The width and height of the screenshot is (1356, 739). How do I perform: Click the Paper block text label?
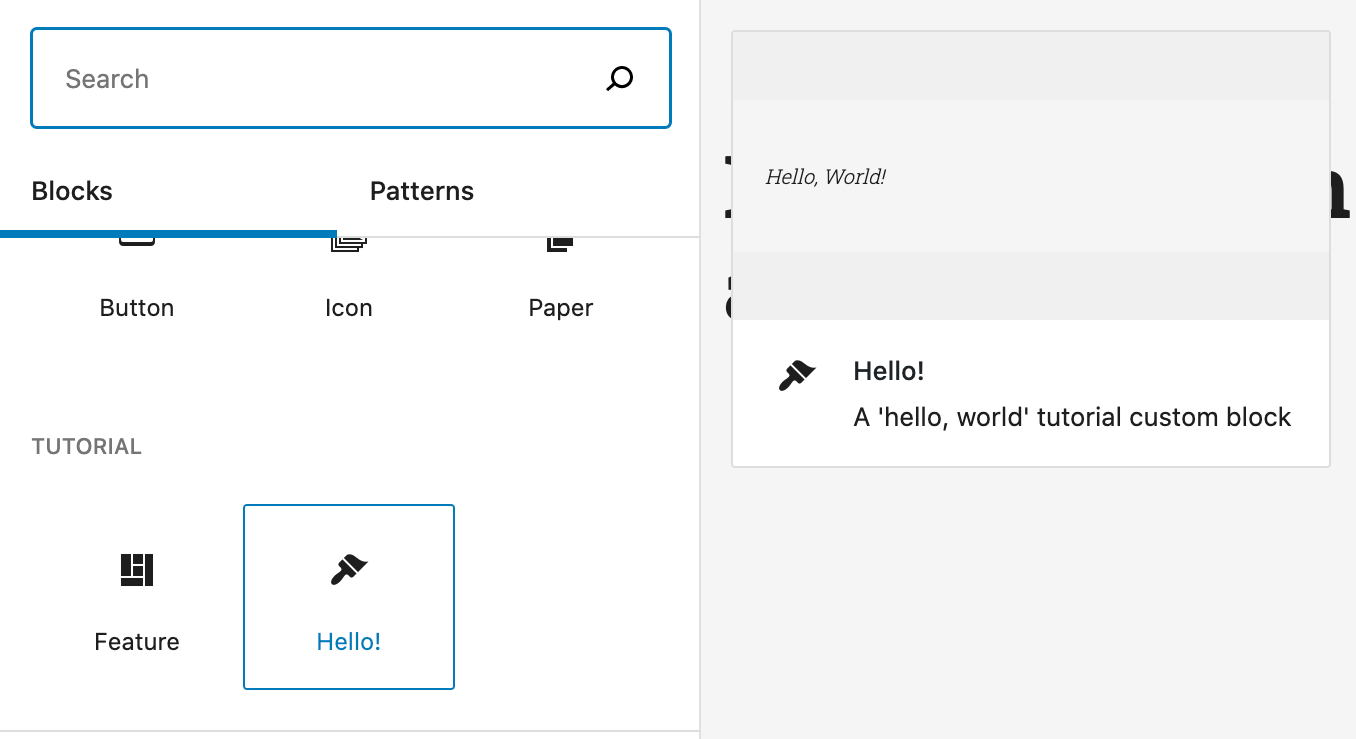click(x=560, y=308)
